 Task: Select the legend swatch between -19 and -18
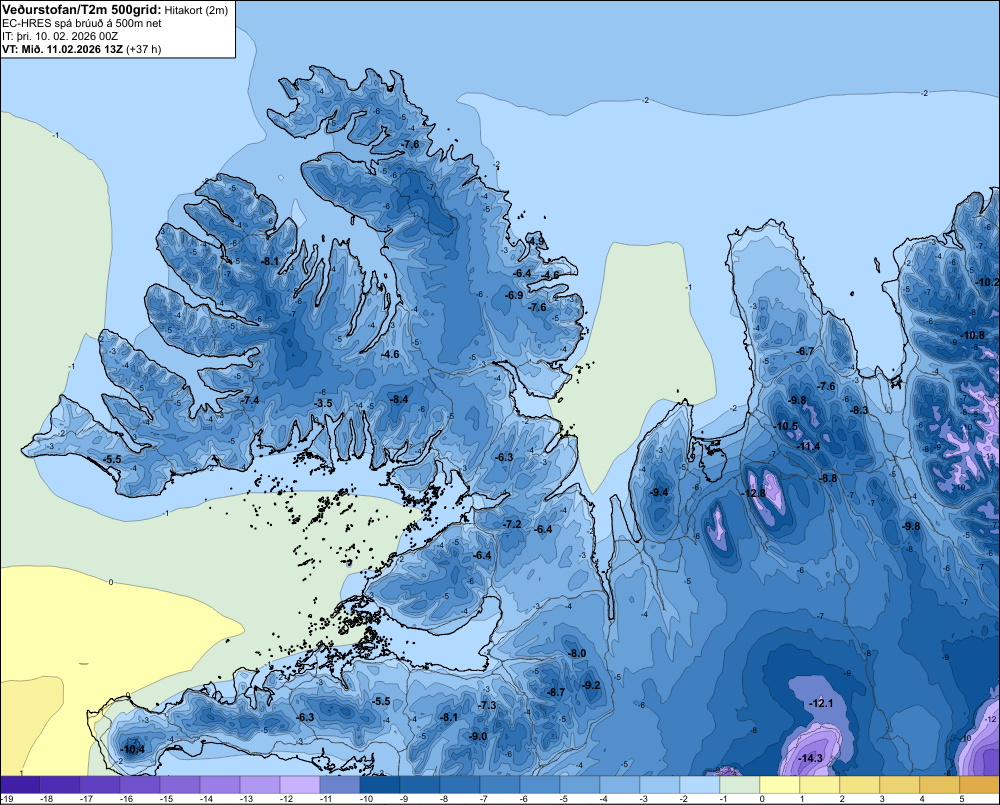click(x=20, y=785)
